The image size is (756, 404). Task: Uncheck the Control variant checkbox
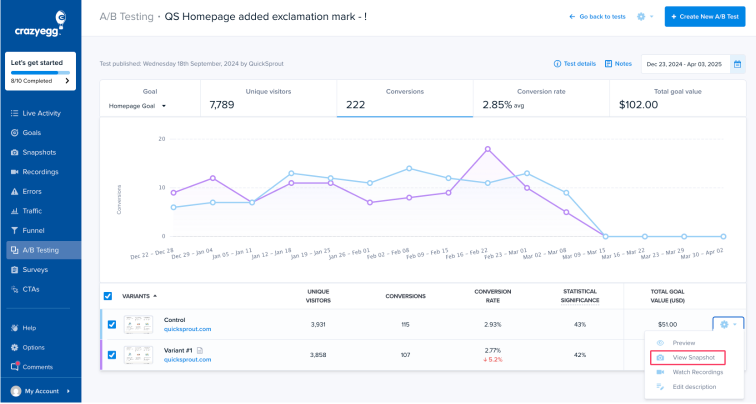coord(112,324)
